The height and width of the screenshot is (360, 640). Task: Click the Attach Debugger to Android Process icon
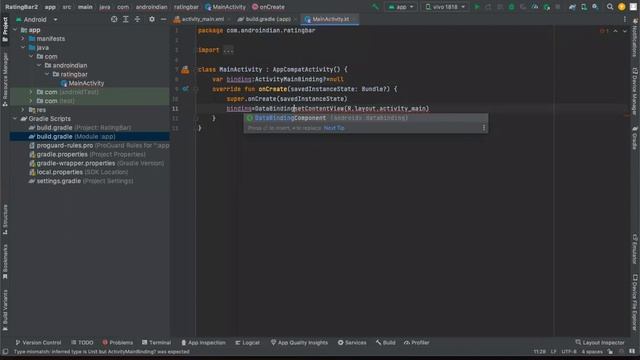click(x=547, y=7)
